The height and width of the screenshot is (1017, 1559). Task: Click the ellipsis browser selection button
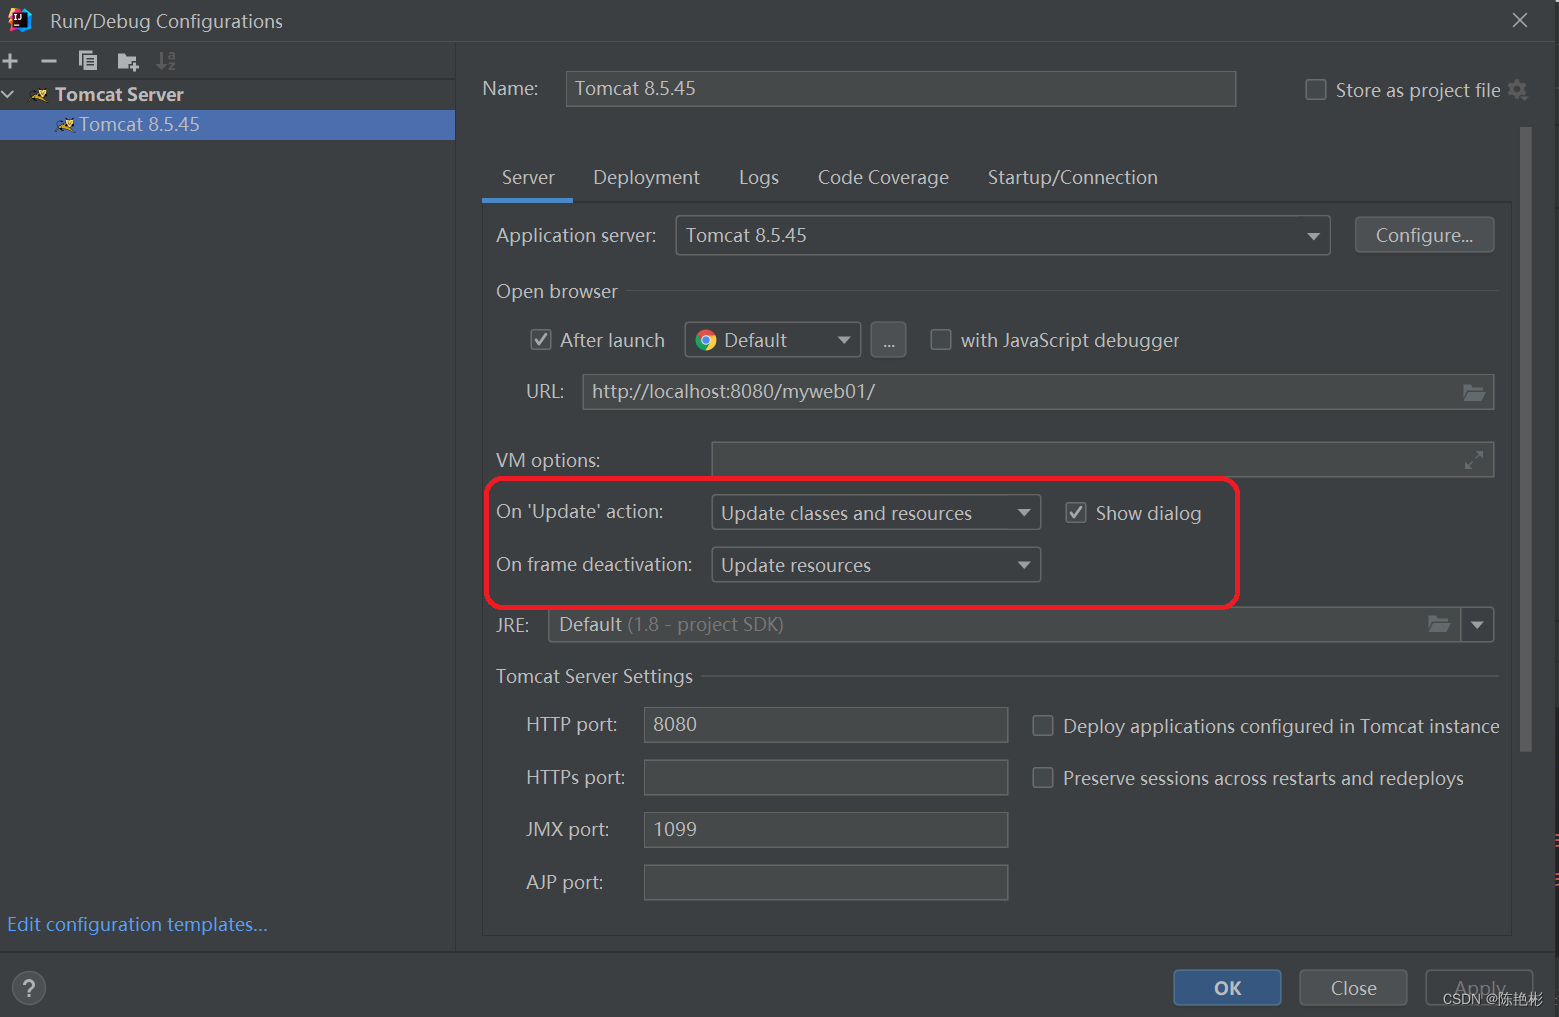pos(889,340)
